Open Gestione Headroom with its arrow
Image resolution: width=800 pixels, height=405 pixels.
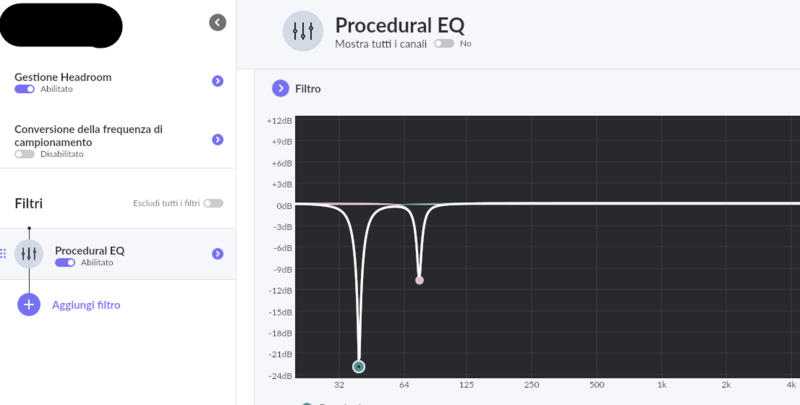pos(217,81)
